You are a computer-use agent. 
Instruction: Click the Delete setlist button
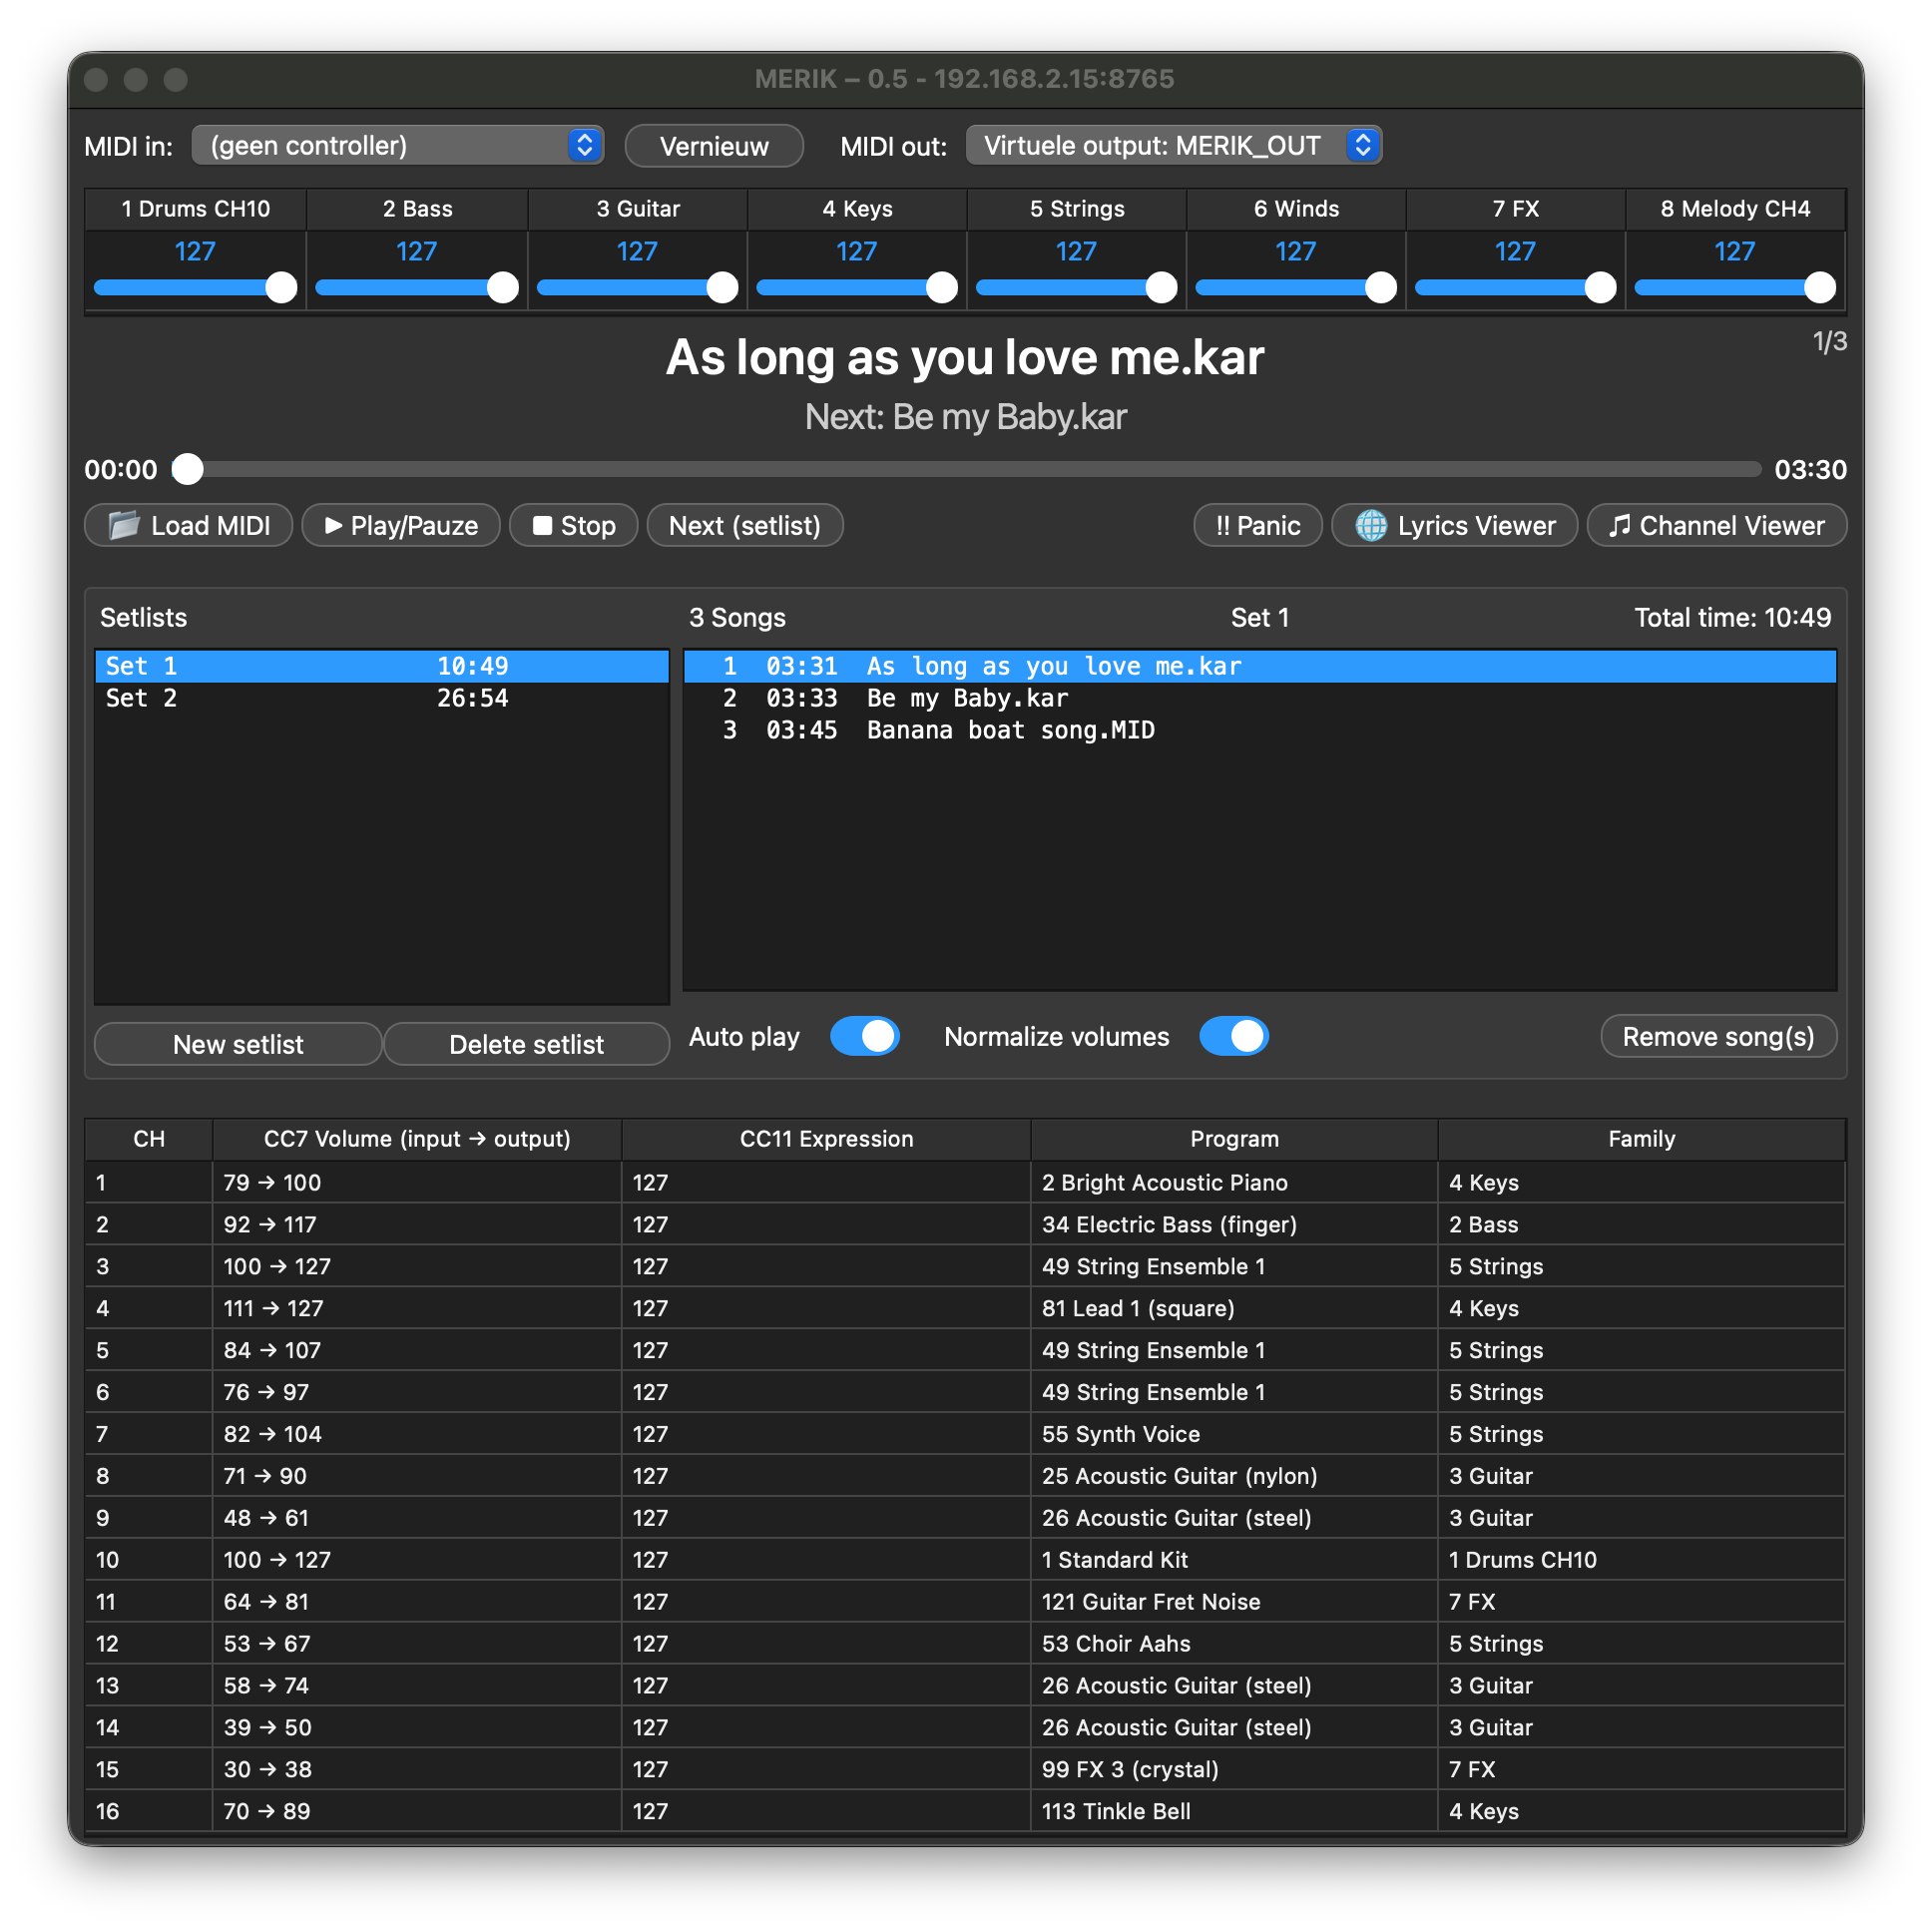pyautogui.click(x=526, y=1044)
